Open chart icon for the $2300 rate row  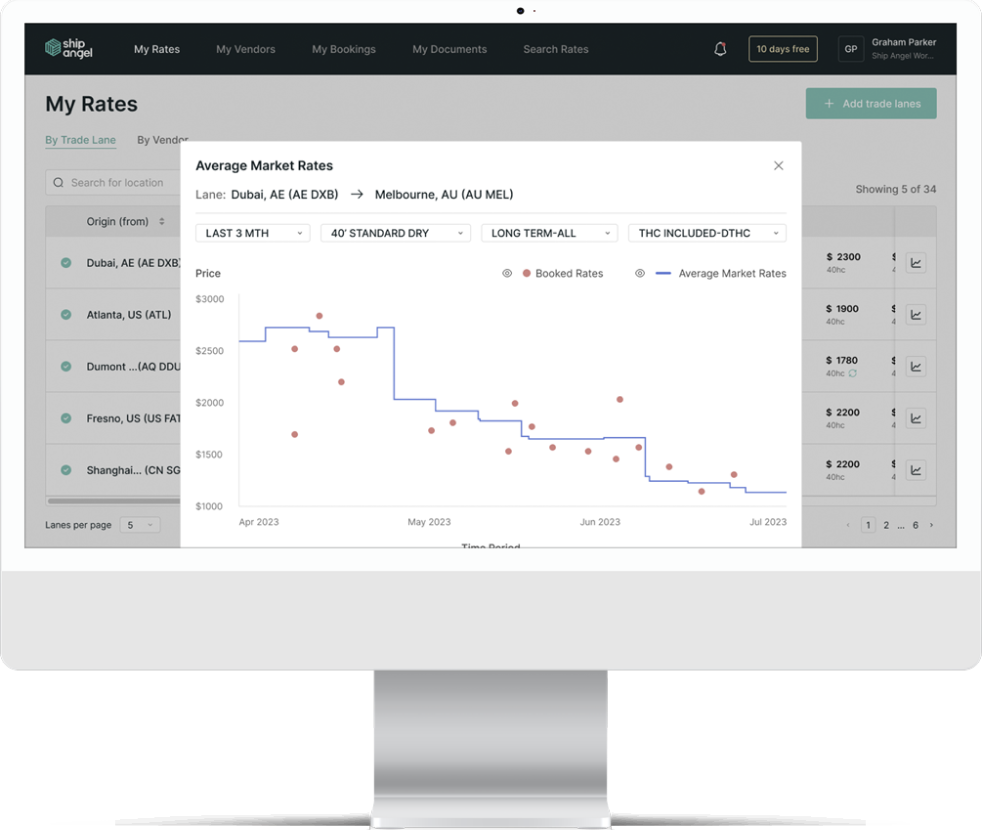pos(915,263)
